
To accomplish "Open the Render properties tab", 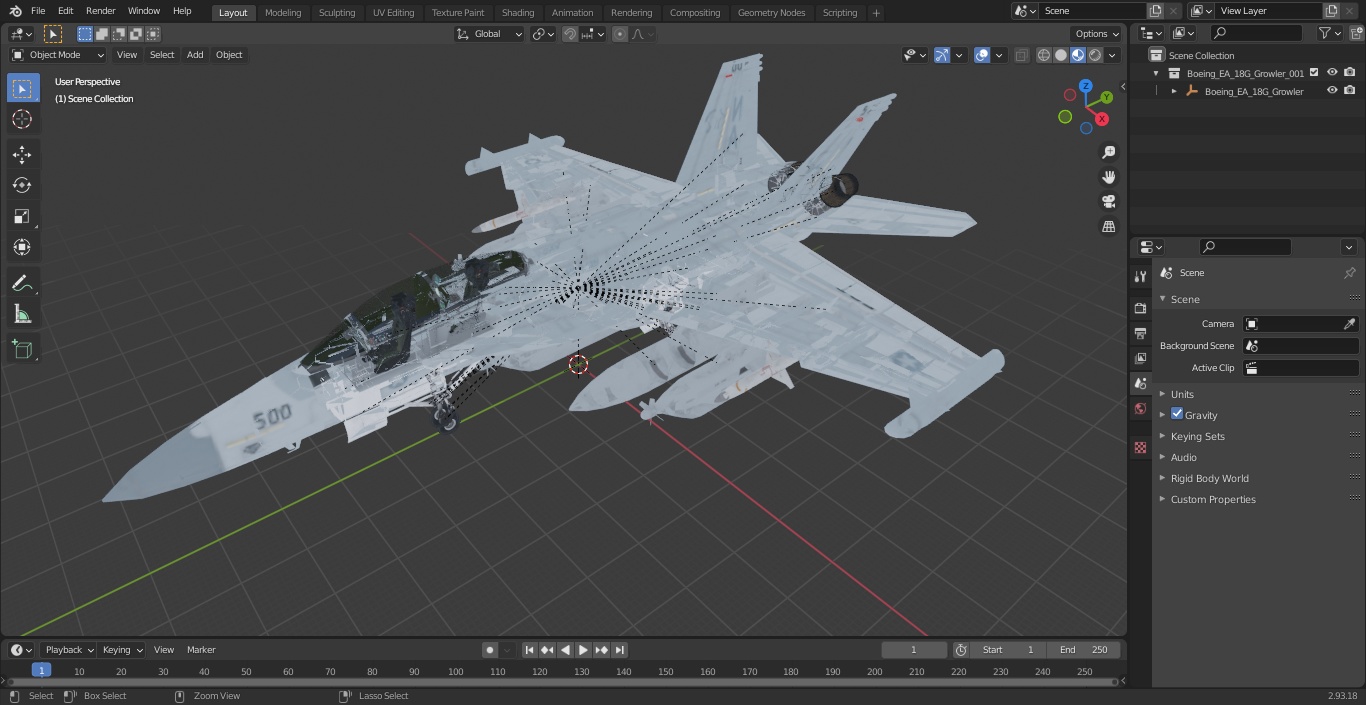I will click(x=1140, y=308).
